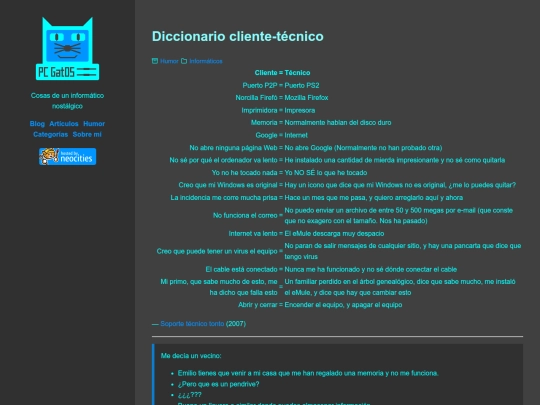Viewport: 540px width, 405px height.
Task: Click bullet ¿Pero que es un pendrive?
Action: (x=218, y=384)
